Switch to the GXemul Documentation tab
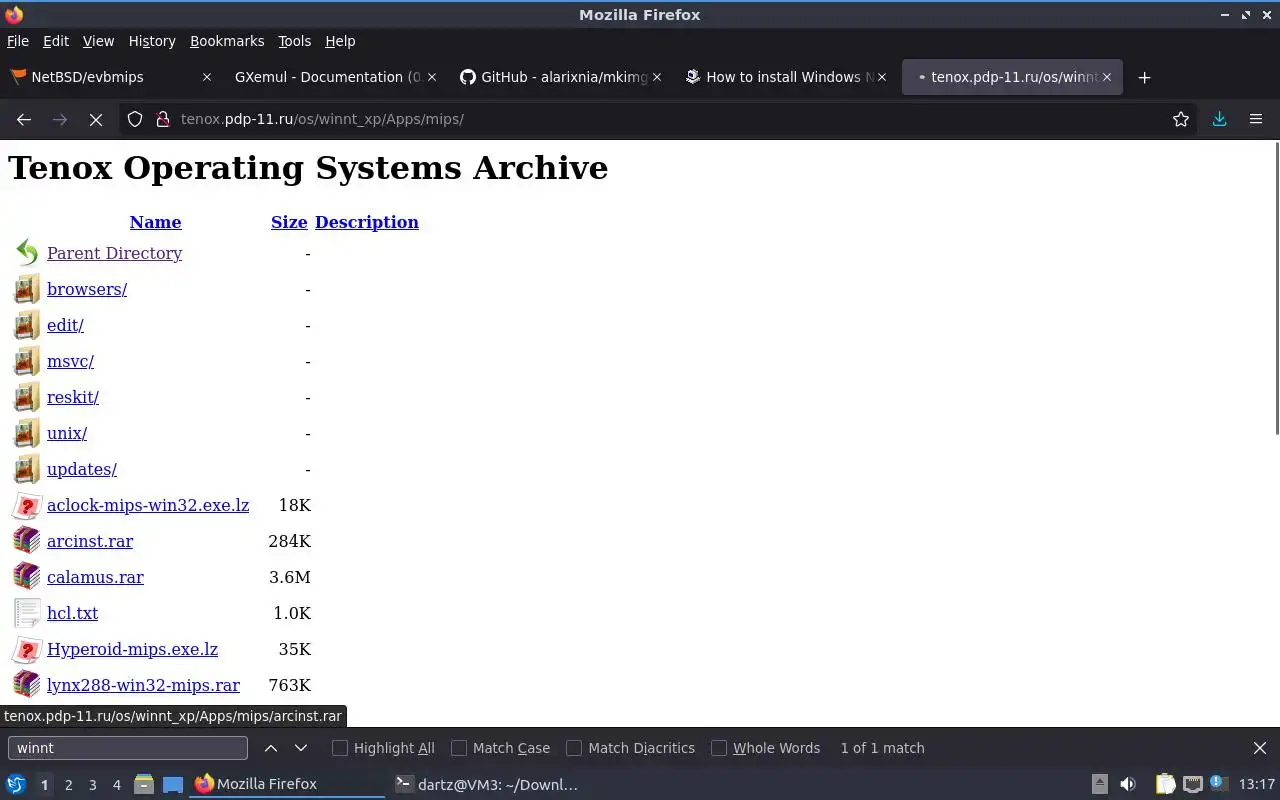1280x800 pixels. [x=335, y=77]
